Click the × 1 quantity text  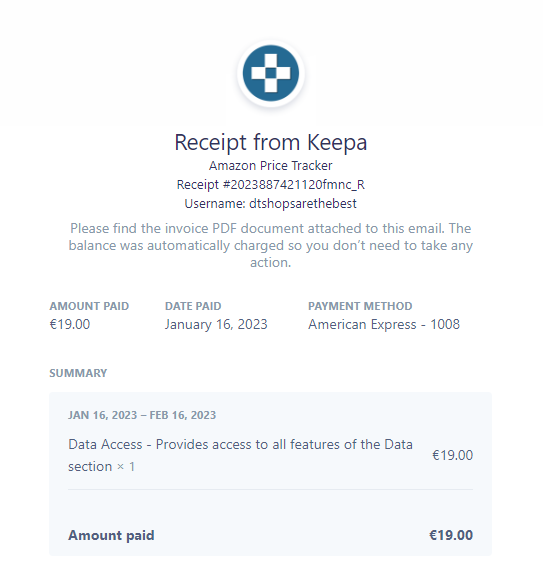126,467
